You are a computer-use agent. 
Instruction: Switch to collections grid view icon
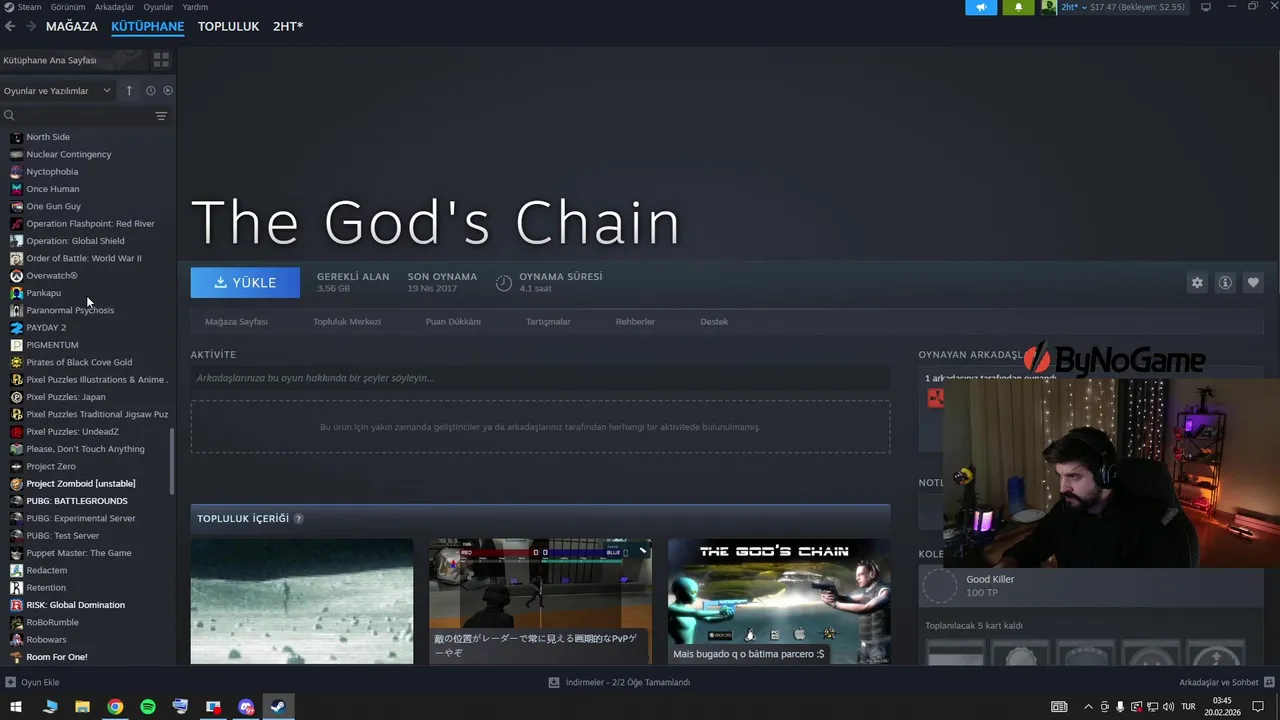tap(161, 60)
